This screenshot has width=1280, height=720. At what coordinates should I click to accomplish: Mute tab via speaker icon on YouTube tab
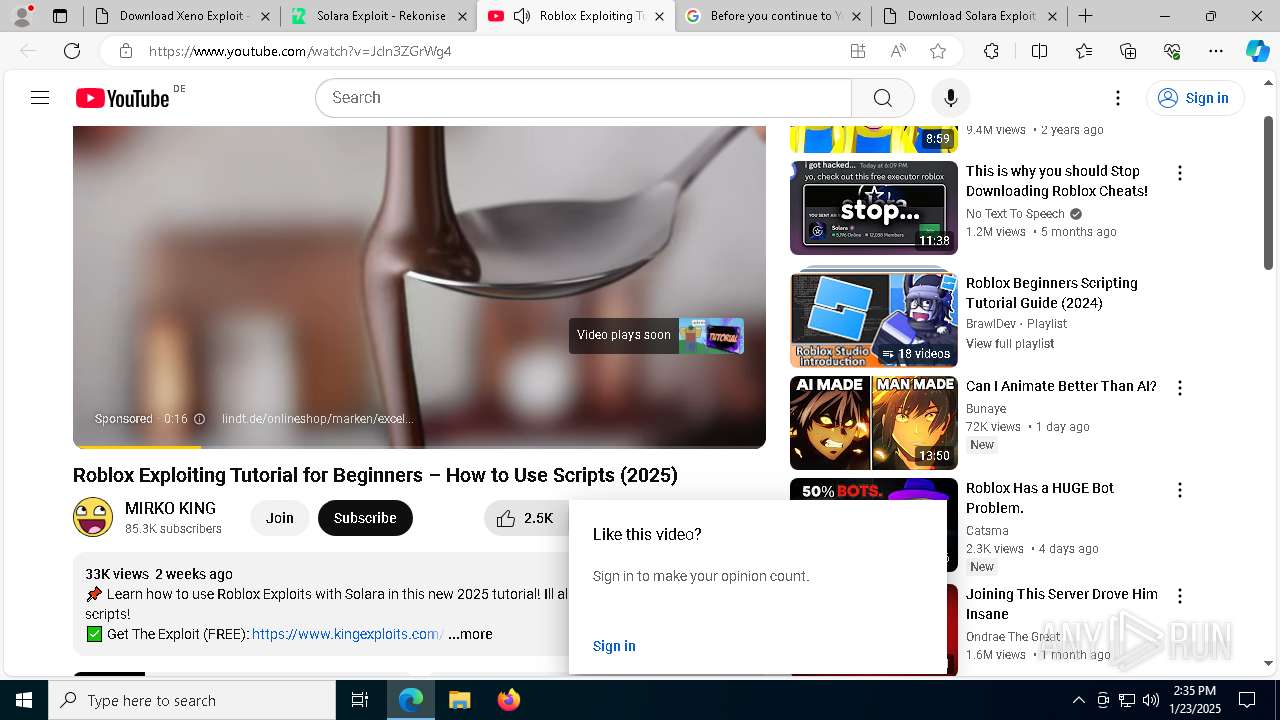click(522, 16)
